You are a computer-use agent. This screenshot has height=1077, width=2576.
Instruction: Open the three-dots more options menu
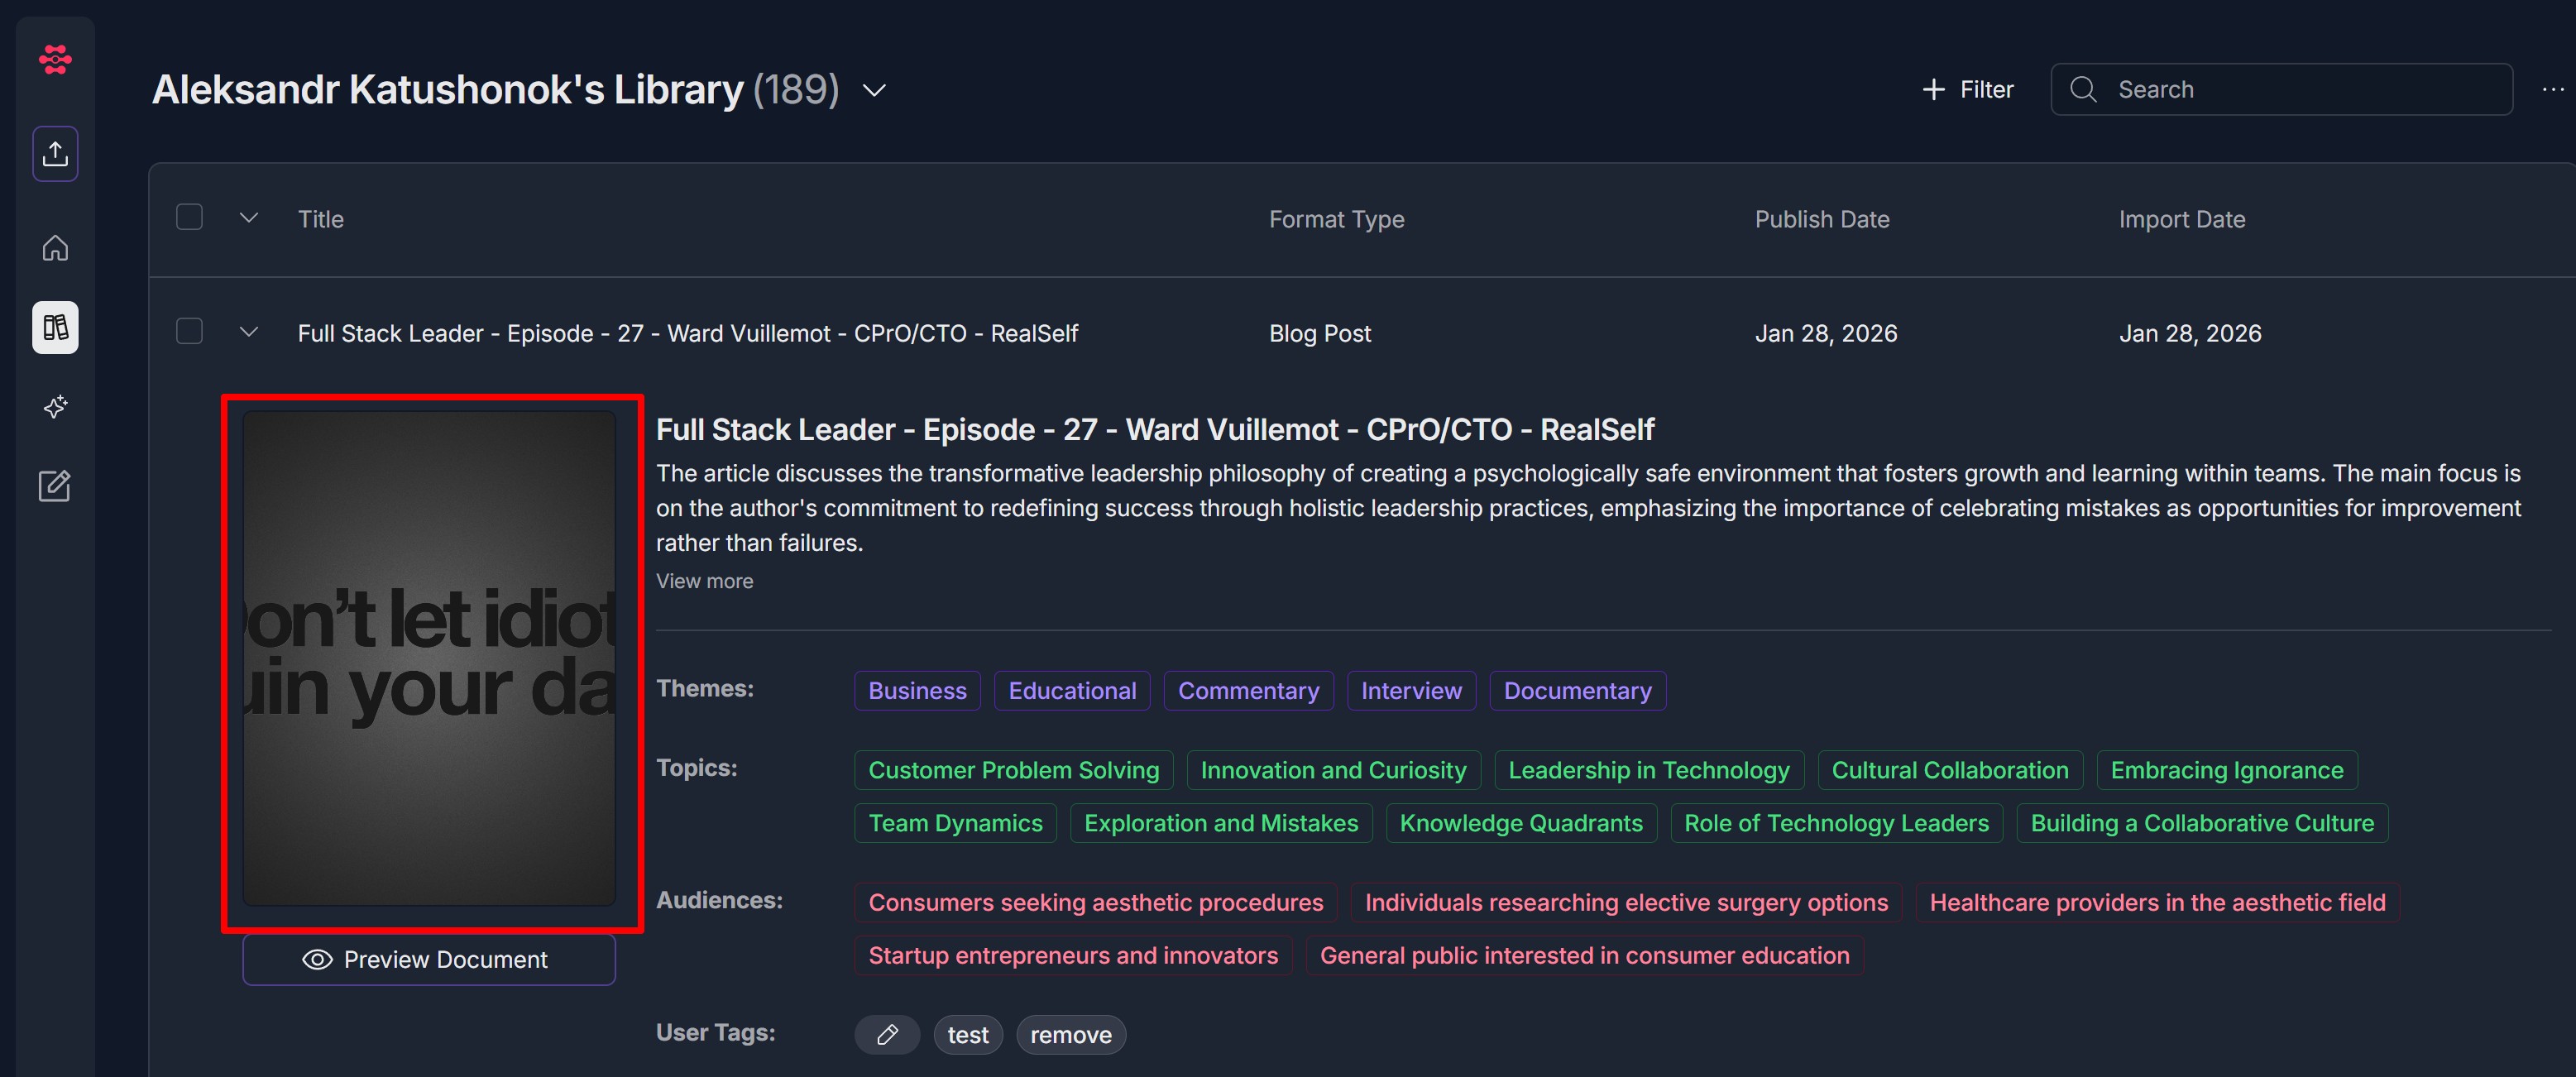pyautogui.click(x=2552, y=90)
